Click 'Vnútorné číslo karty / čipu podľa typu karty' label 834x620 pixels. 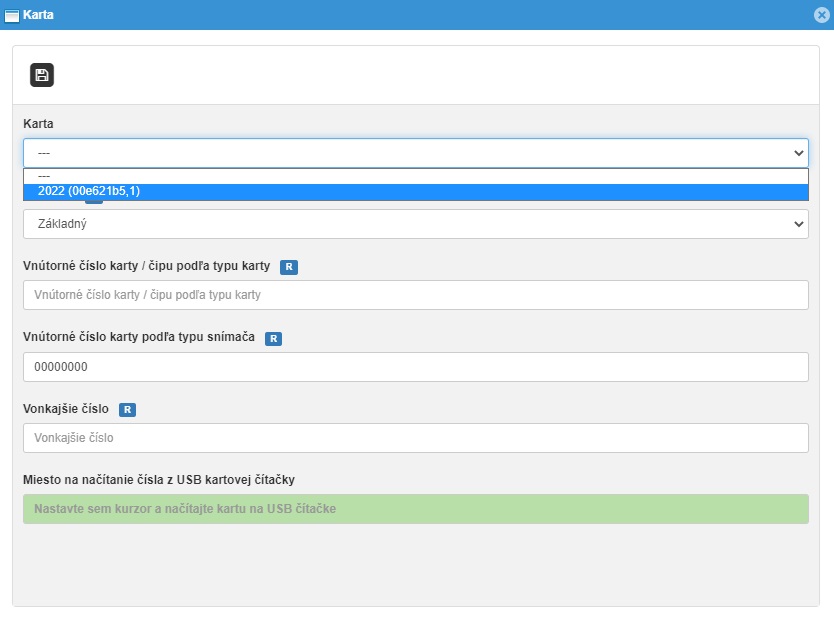[147, 267]
